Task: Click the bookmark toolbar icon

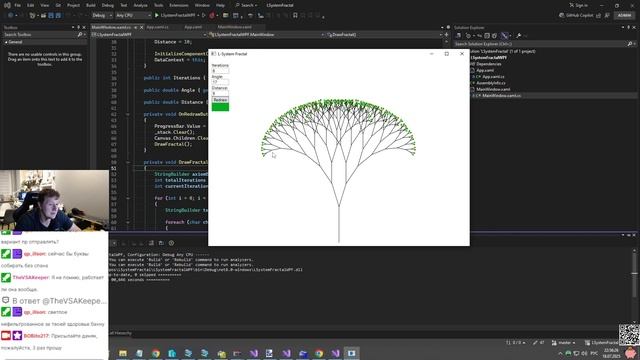Action: pos(295,15)
